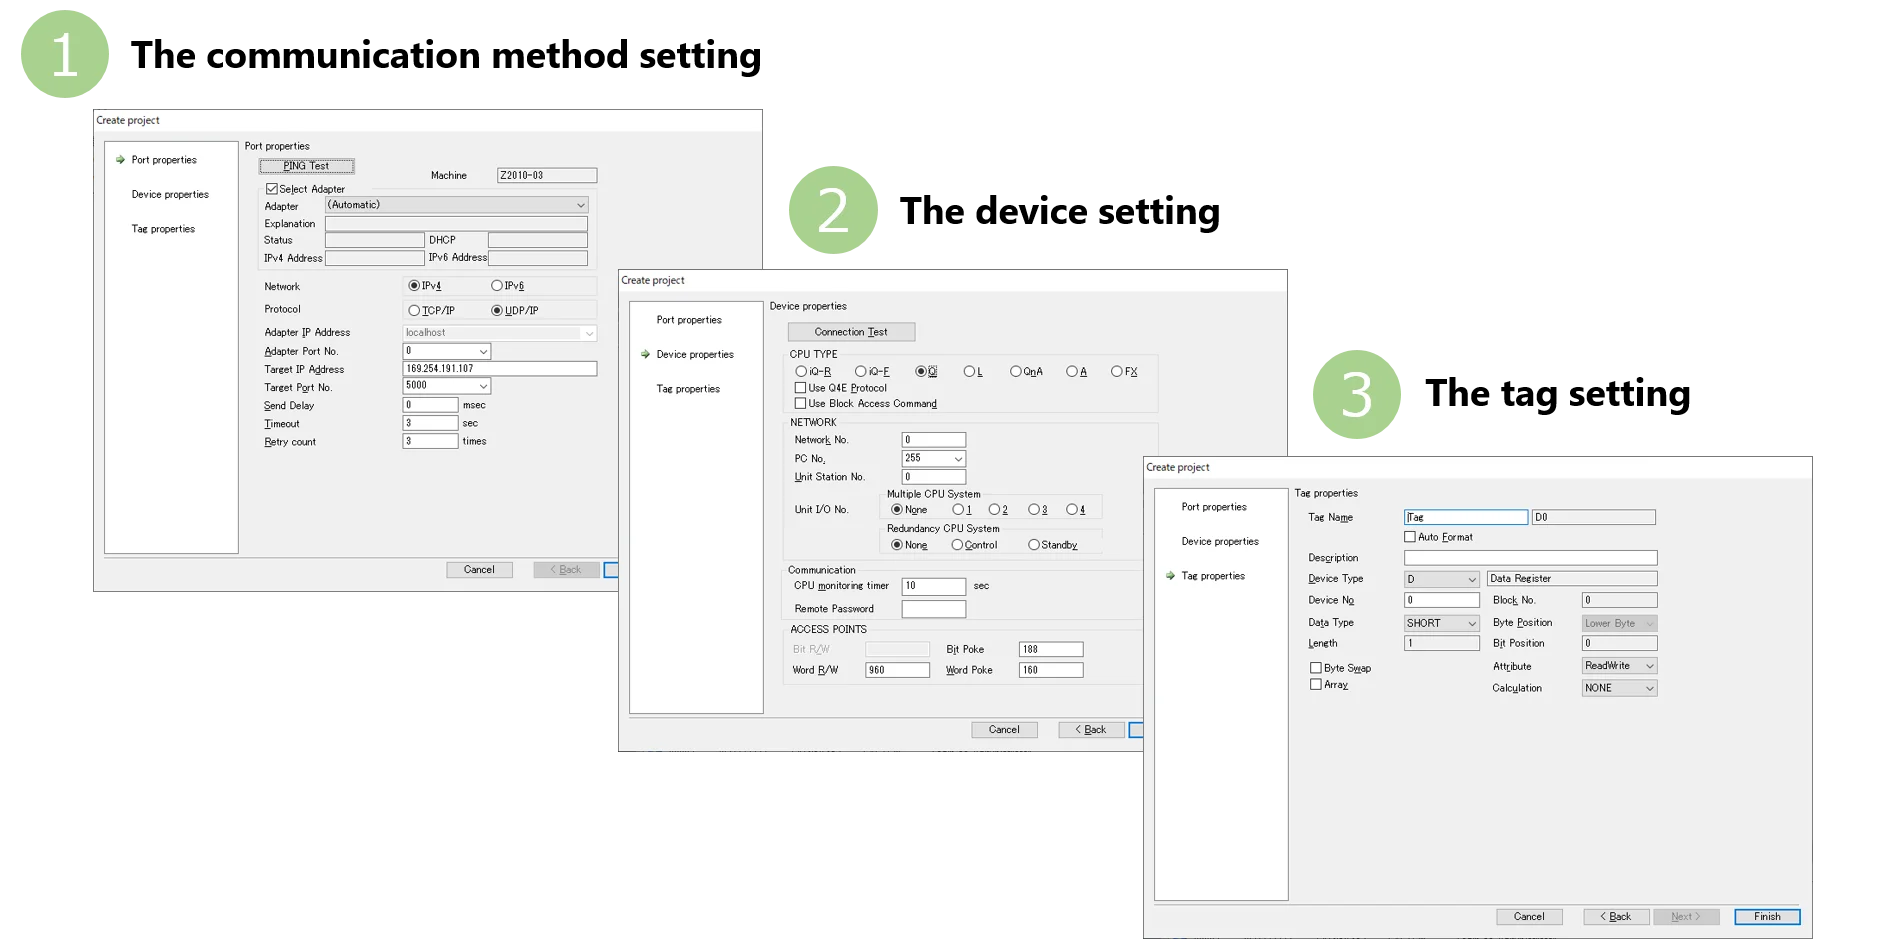The height and width of the screenshot is (939, 1899).
Task: Select Device properties in third dialog sidebar
Action: pos(1219,542)
